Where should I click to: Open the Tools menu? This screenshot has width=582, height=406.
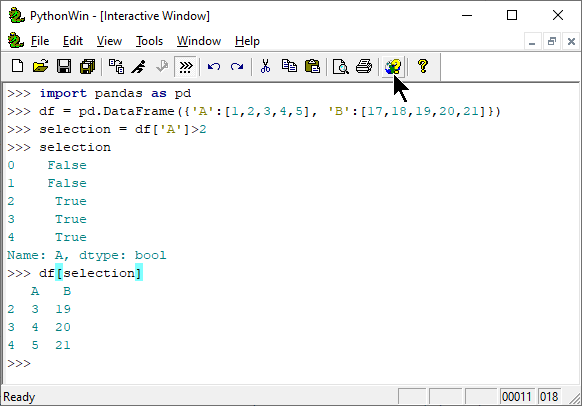(x=149, y=41)
